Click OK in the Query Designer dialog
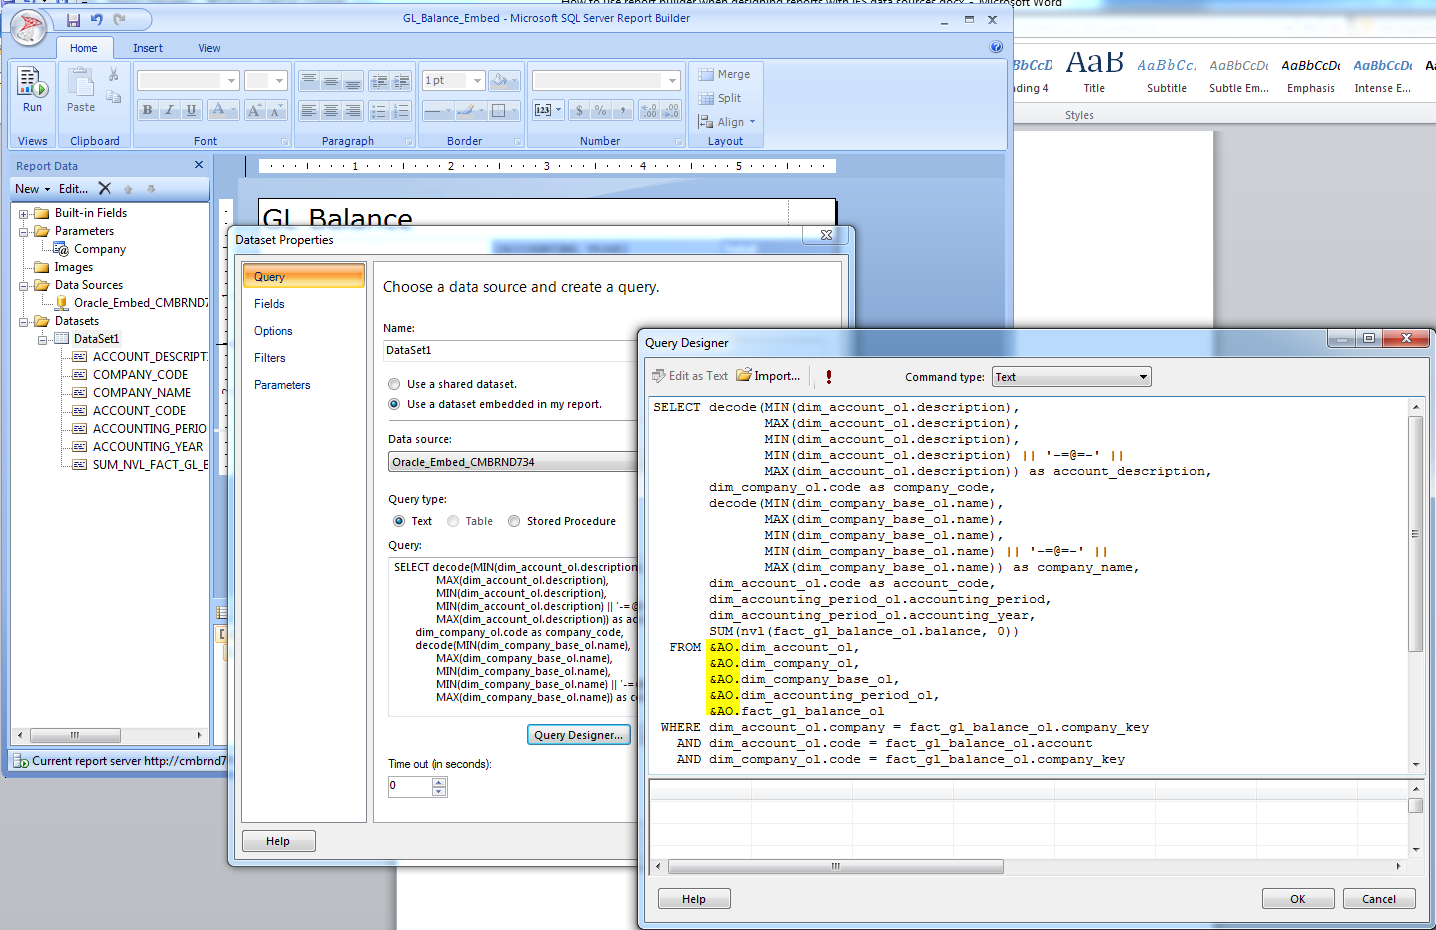The image size is (1436, 930). (x=1297, y=899)
